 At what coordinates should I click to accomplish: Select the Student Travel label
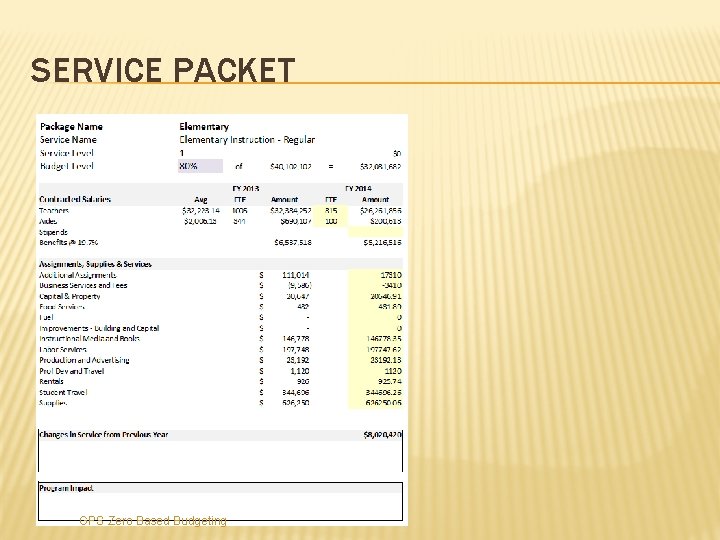(x=63, y=392)
